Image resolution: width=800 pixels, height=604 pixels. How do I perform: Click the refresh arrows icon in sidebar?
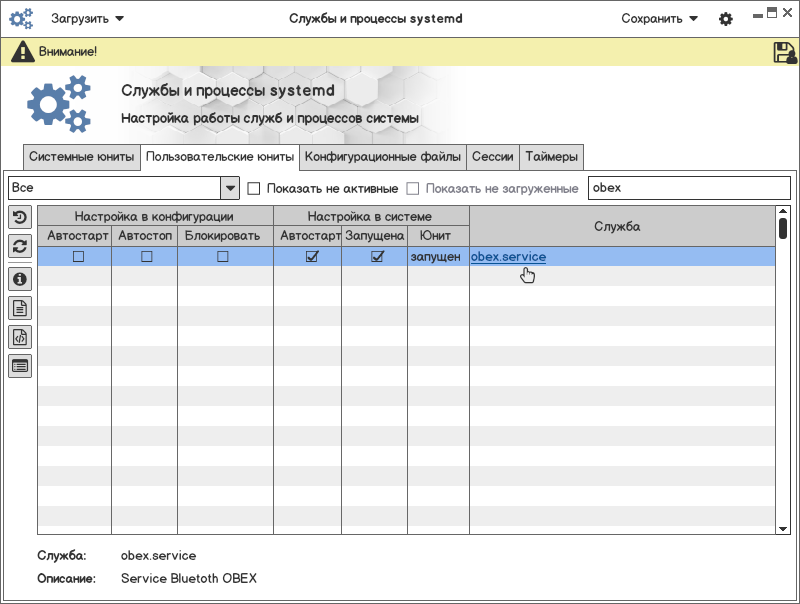(x=20, y=246)
